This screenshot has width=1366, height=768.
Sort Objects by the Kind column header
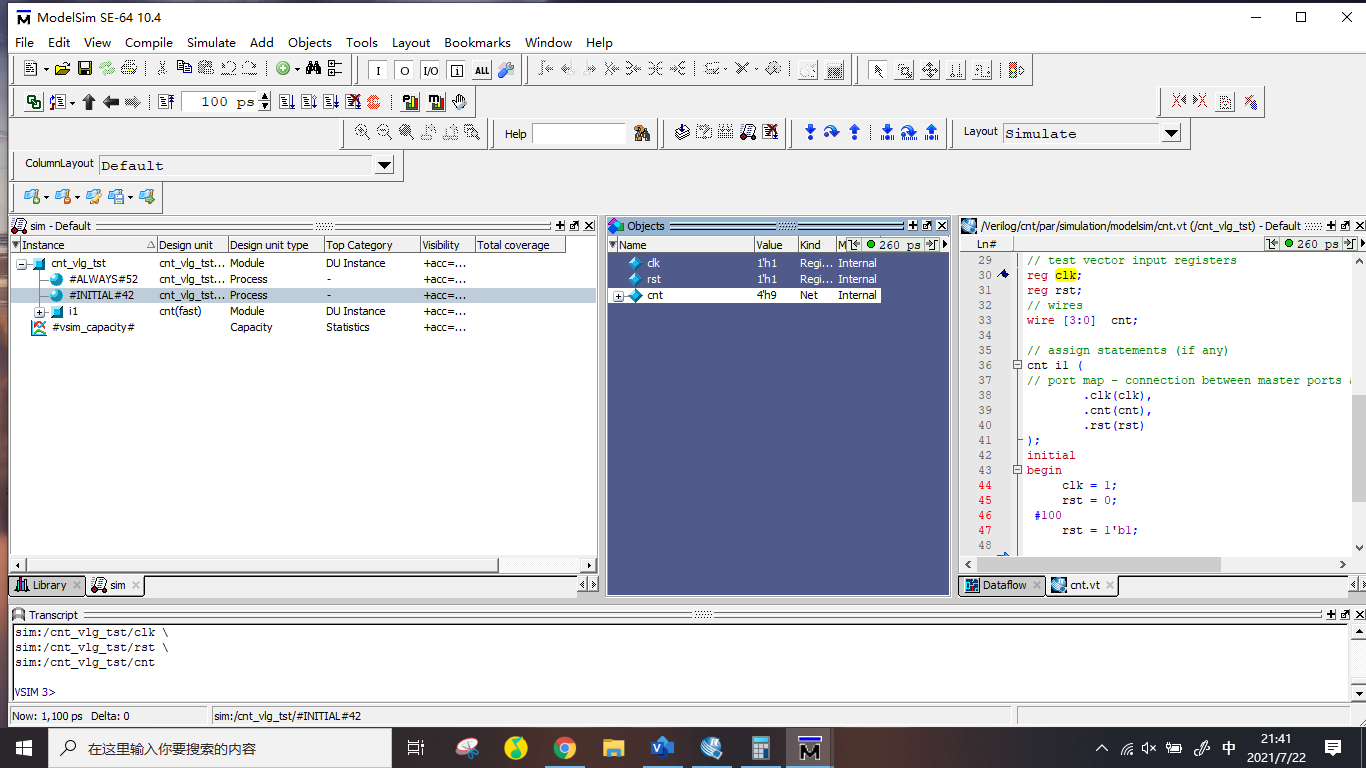tap(816, 245)
